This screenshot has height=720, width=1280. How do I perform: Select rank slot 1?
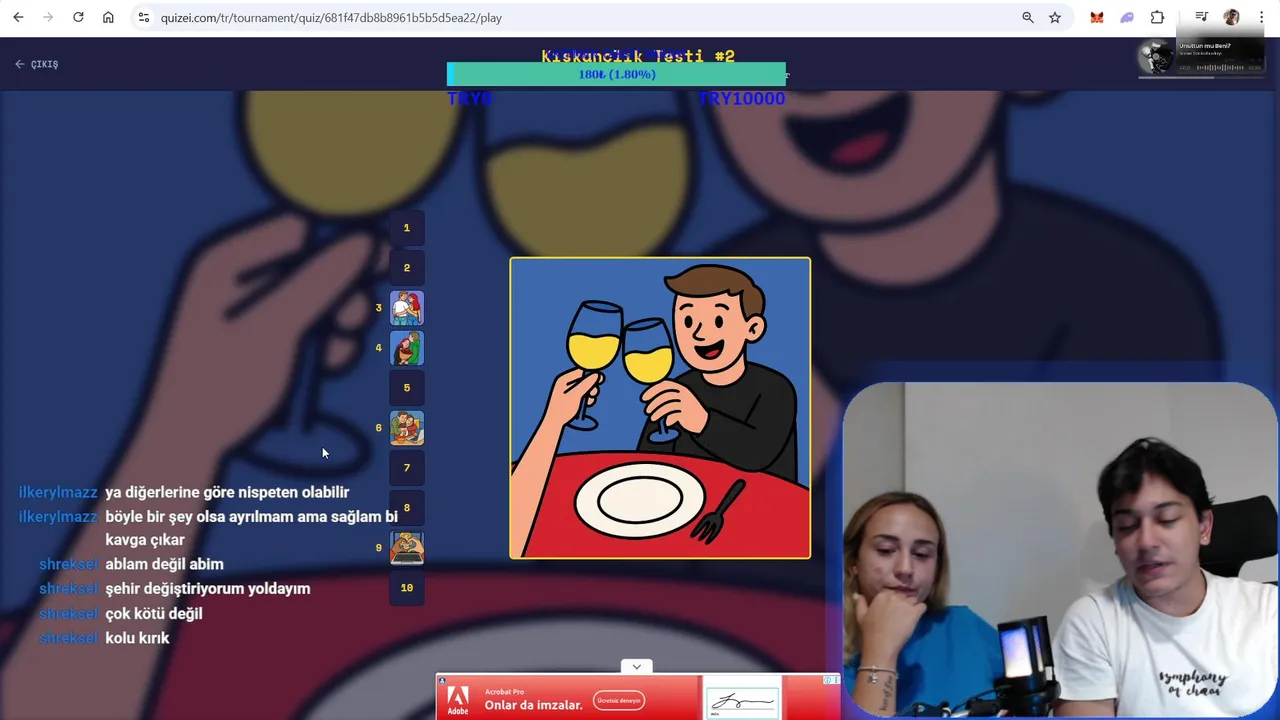click(x=407, y=228)
